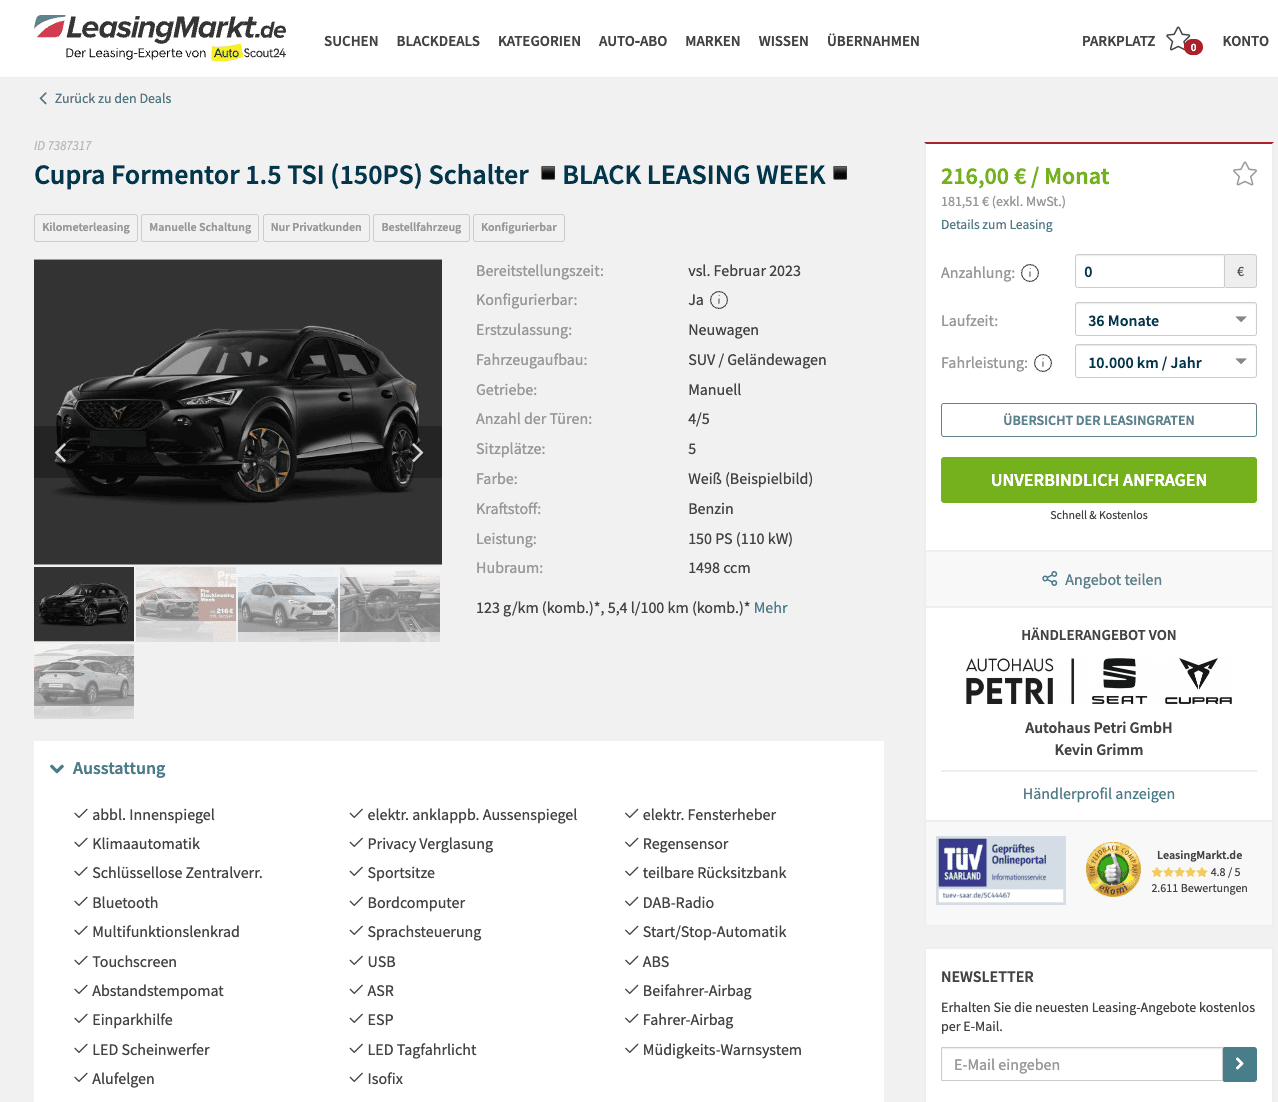Screen dimensions: 1278x1102
Task: Click info icon beside Konfigurierbar Ja
Action: (x=719, y=300)
